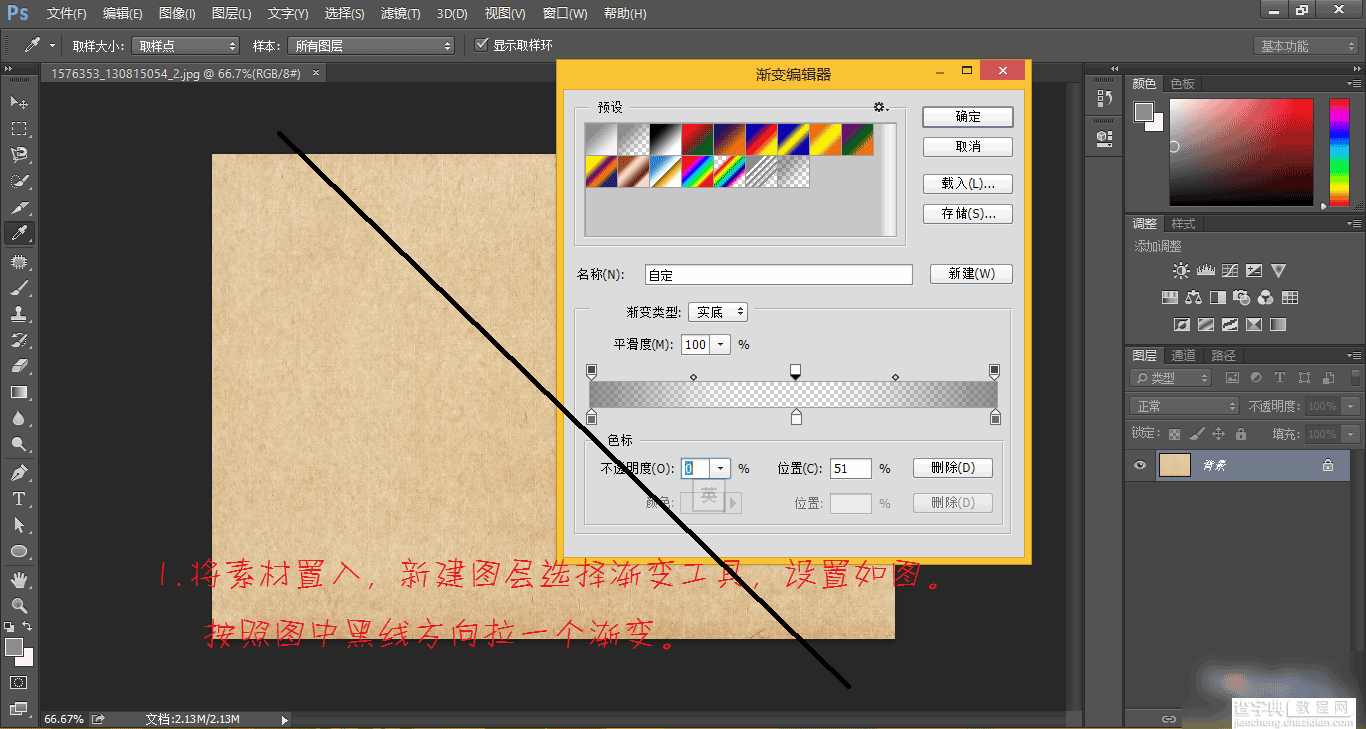The image size is (1366, 729).
Task: Select the Healing Brush tool
Action: pyautogui.click(x=19, y=261)
